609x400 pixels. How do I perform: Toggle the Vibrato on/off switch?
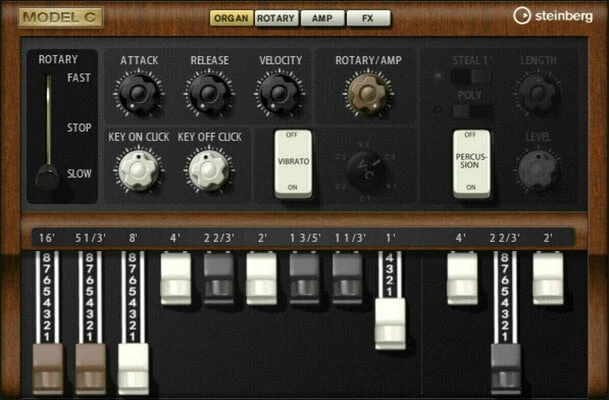(x=293, y=163)
